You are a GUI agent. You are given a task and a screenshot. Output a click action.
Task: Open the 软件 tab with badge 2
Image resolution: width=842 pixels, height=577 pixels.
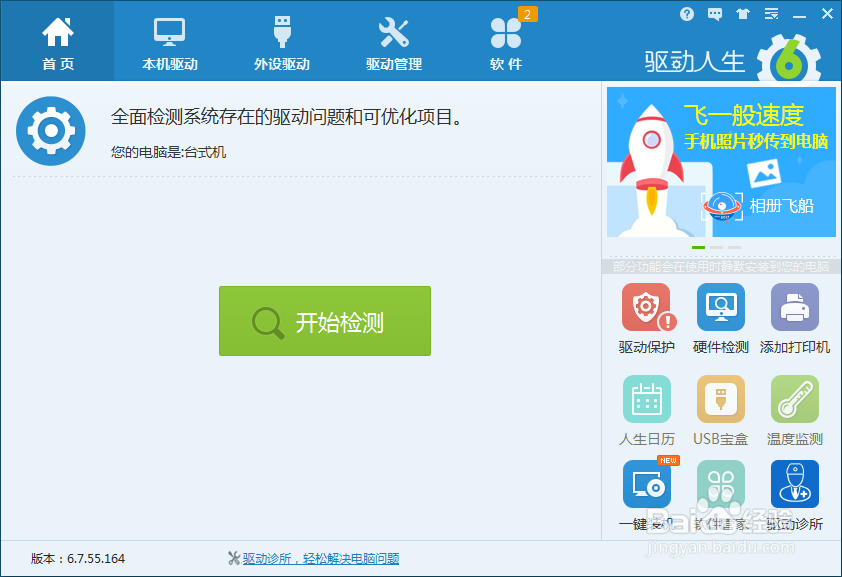tap(507, 40)
